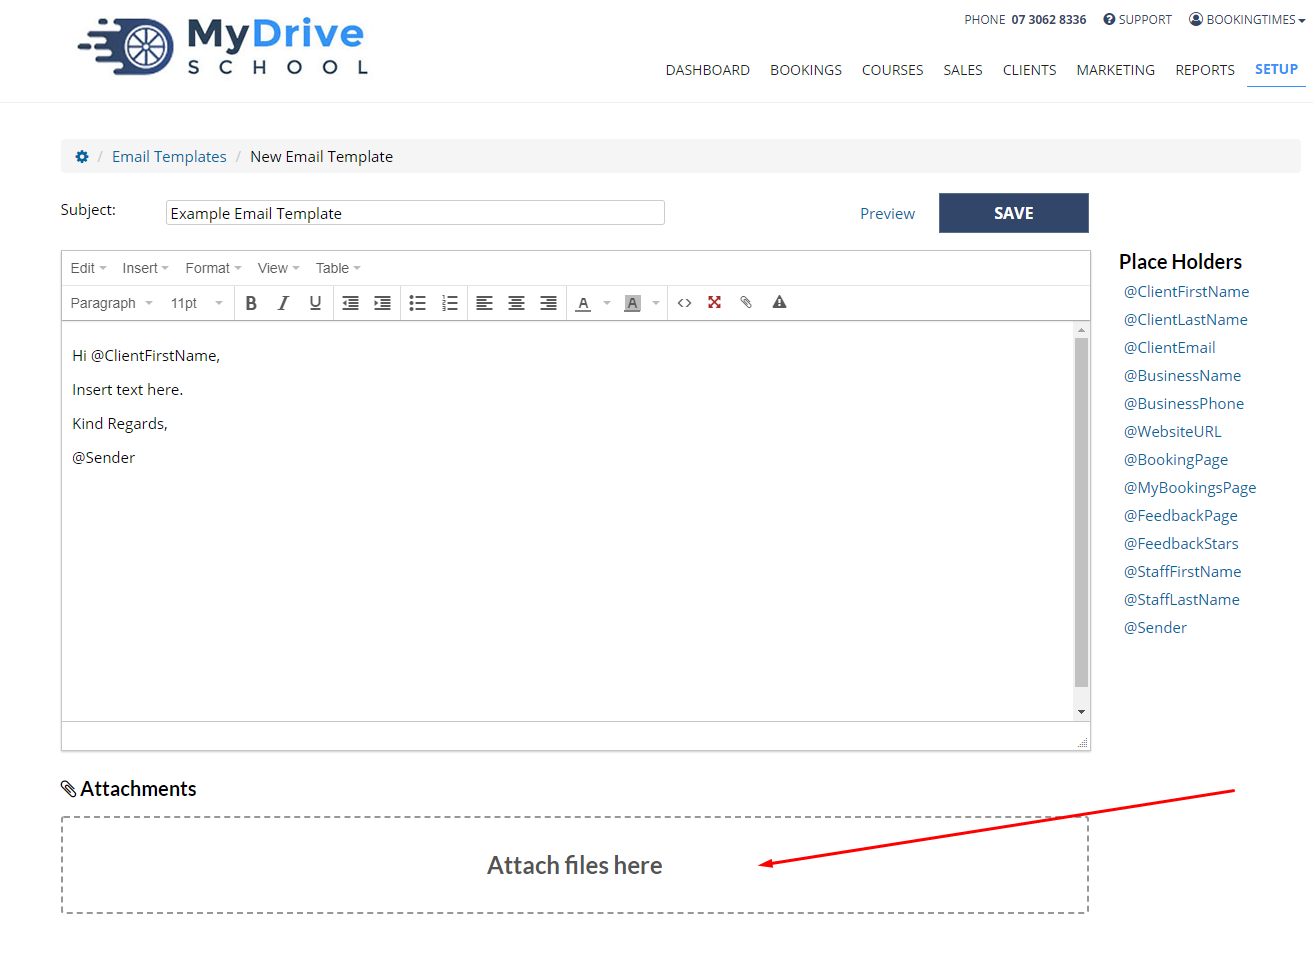Insert @ClientFirstName placeholder
The height and width of the screenshot is (954, 1313).
(1186, 292)
